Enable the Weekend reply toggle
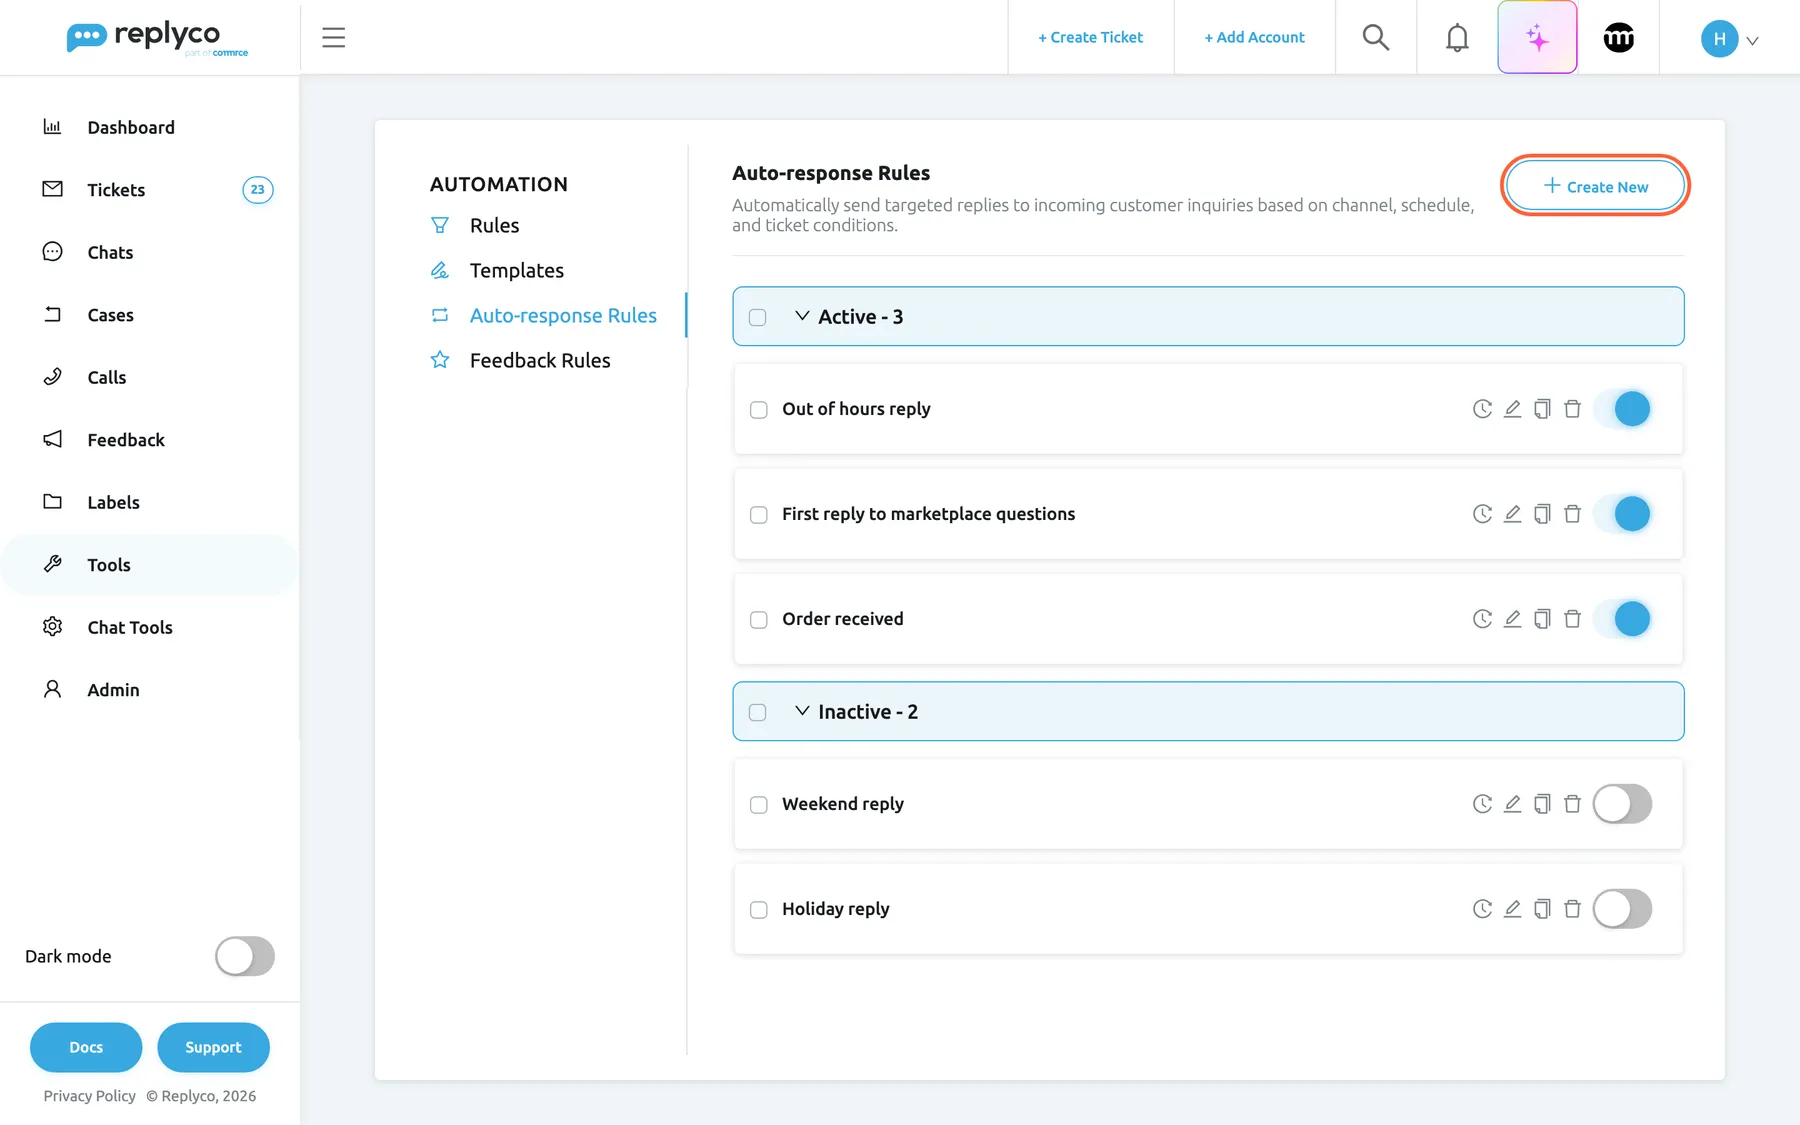1800x1125 pixels. (1622, 804)
